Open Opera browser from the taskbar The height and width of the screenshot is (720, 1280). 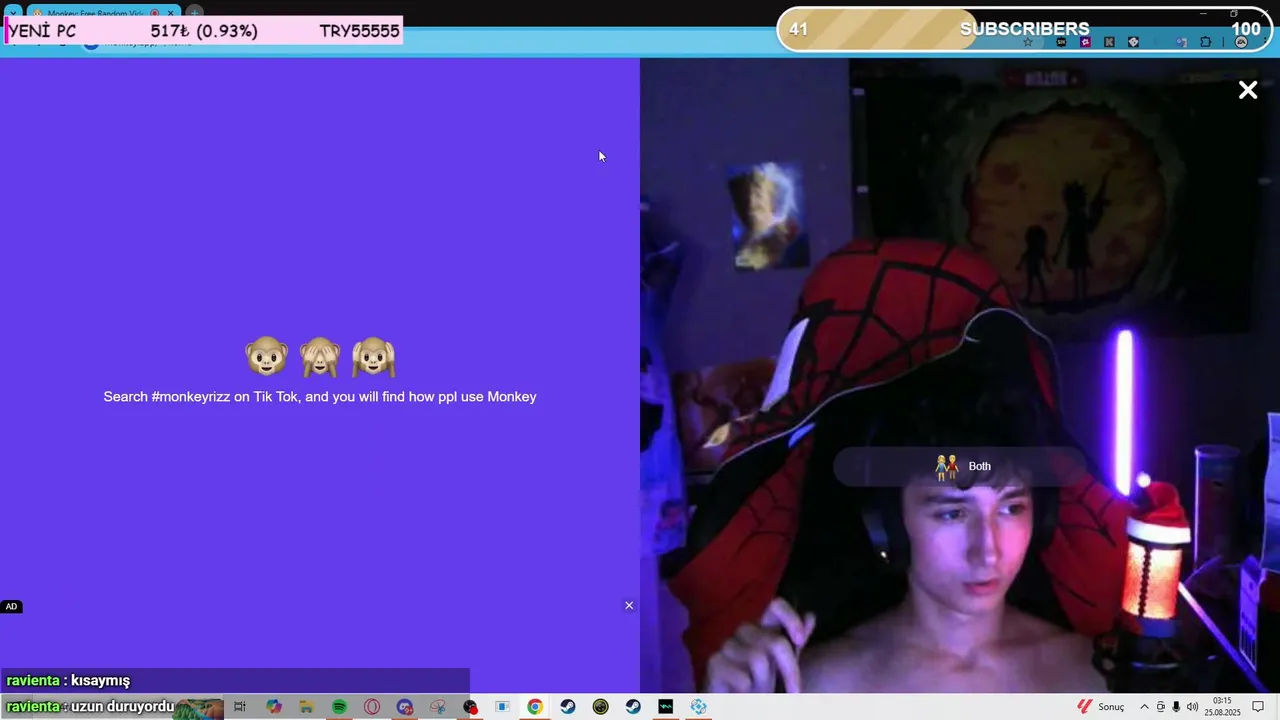372,707
